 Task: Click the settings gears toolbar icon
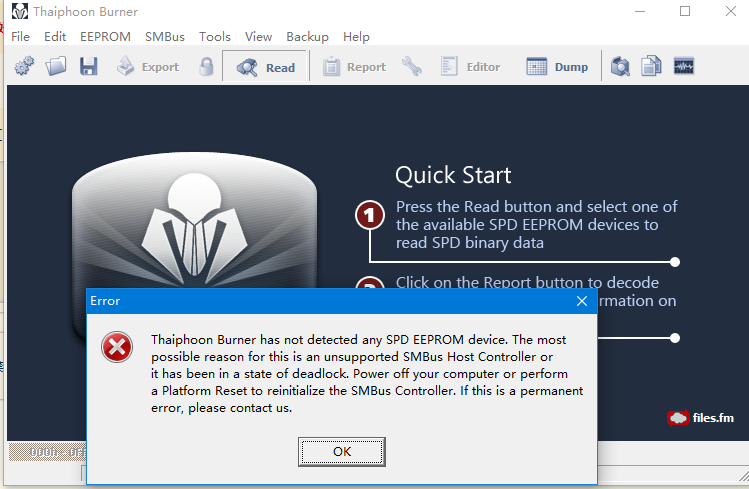tap(24, 66)
